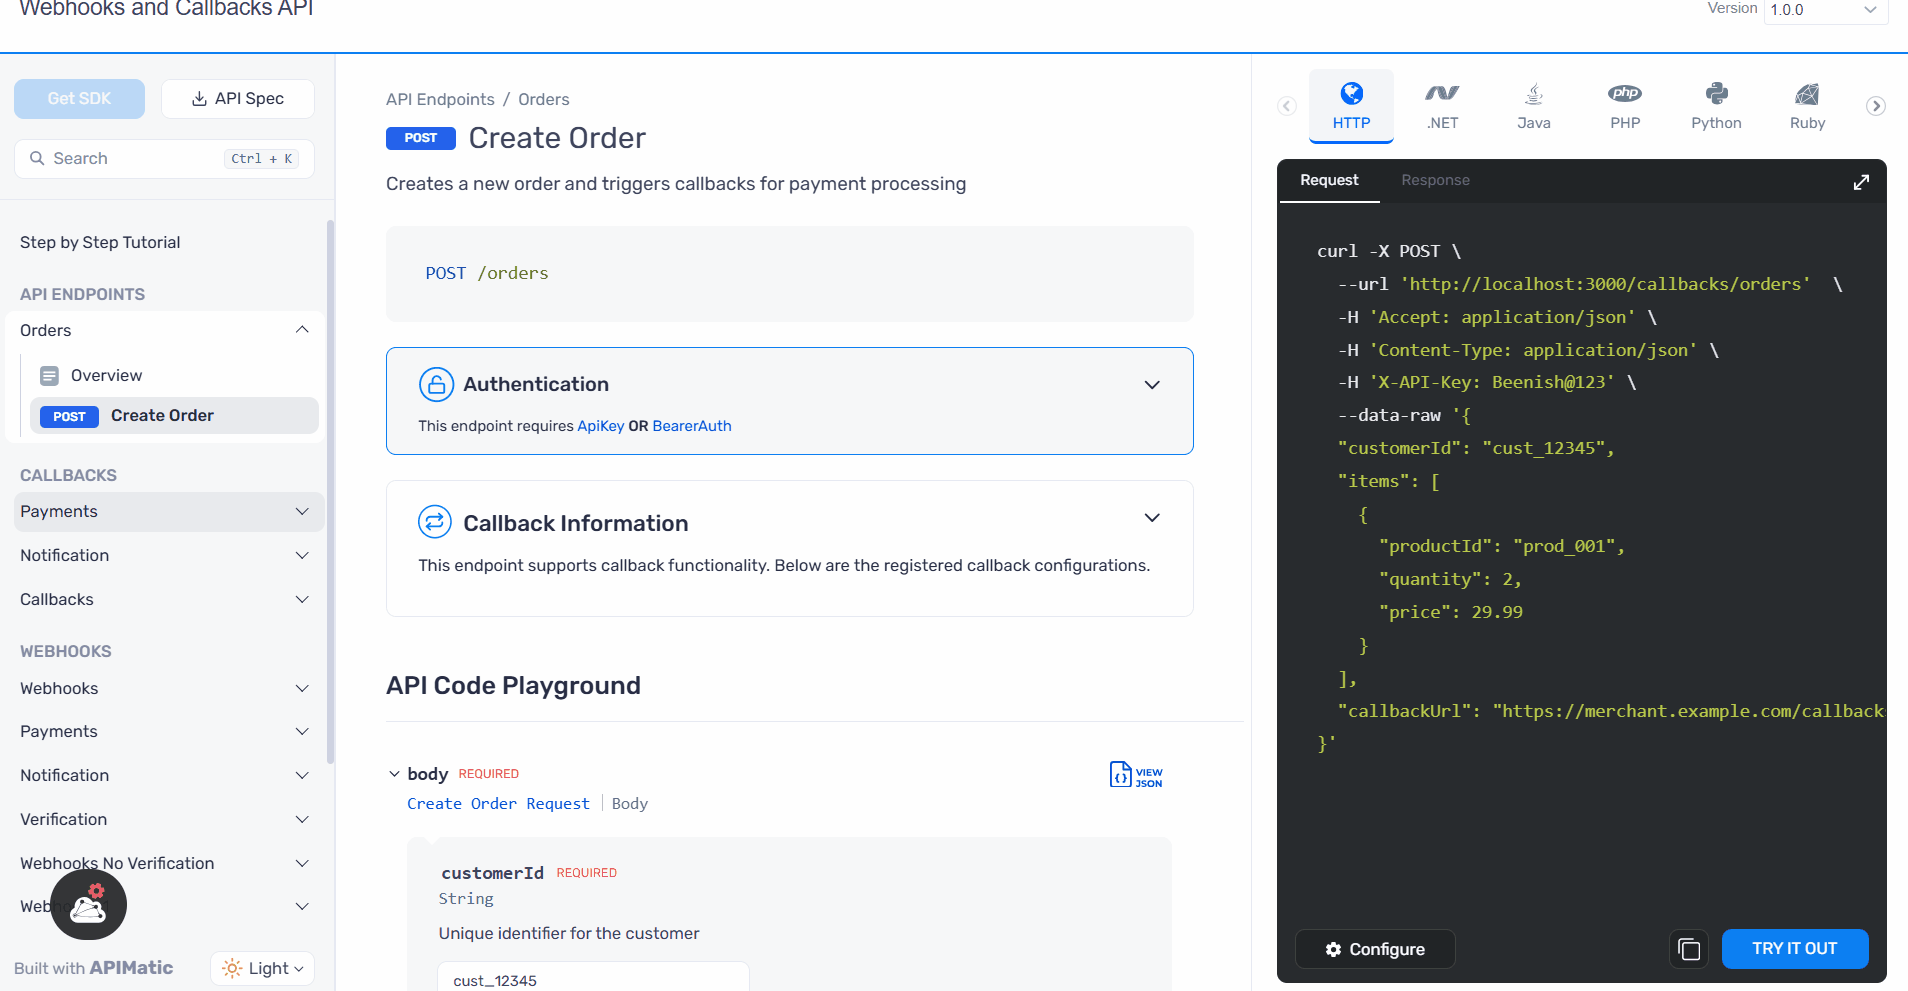Expand the Authentication section
The height and width of the screenshot is (991, 1908).
coord(1152,385)
